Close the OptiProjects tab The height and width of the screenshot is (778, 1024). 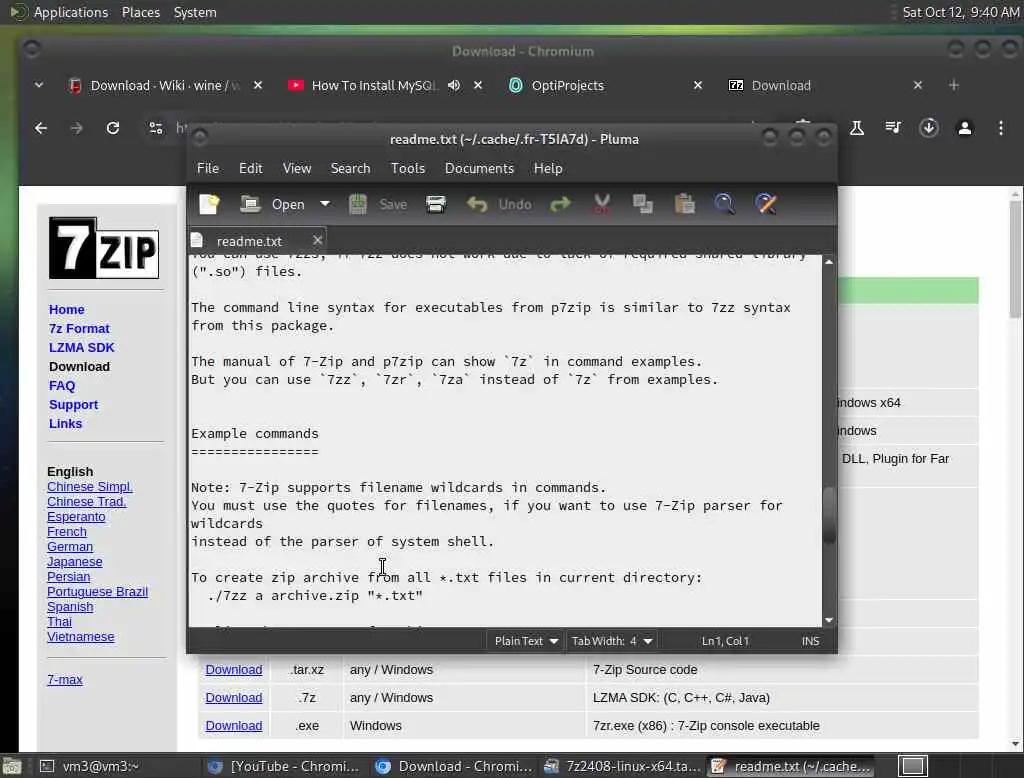click(697, 86)
